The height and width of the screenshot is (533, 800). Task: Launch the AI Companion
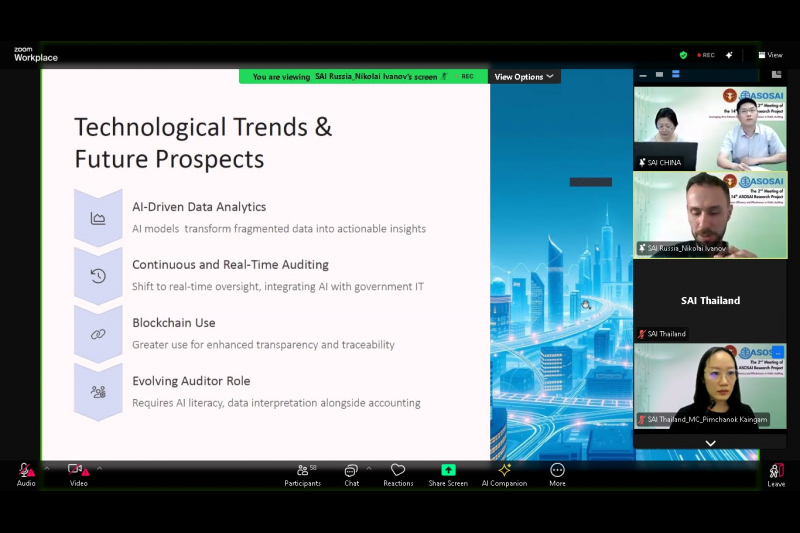504,474
